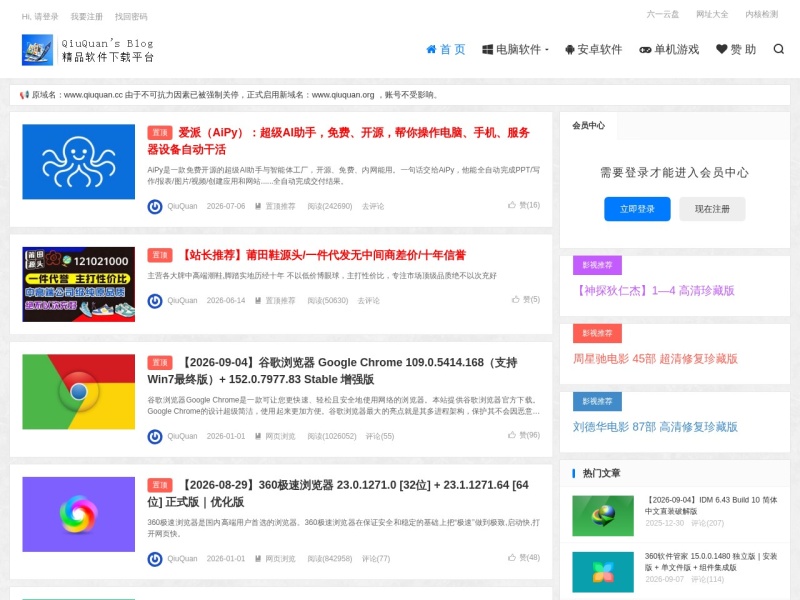
Task: Open the search magnifier icon in header
Action: click(779, 49)
